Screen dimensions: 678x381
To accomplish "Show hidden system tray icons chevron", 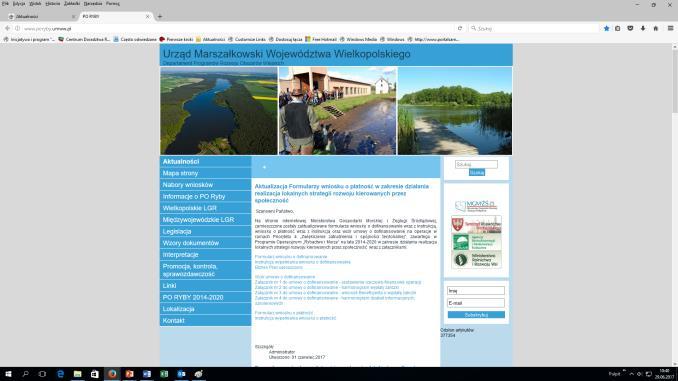I will (x=631, y=374).
